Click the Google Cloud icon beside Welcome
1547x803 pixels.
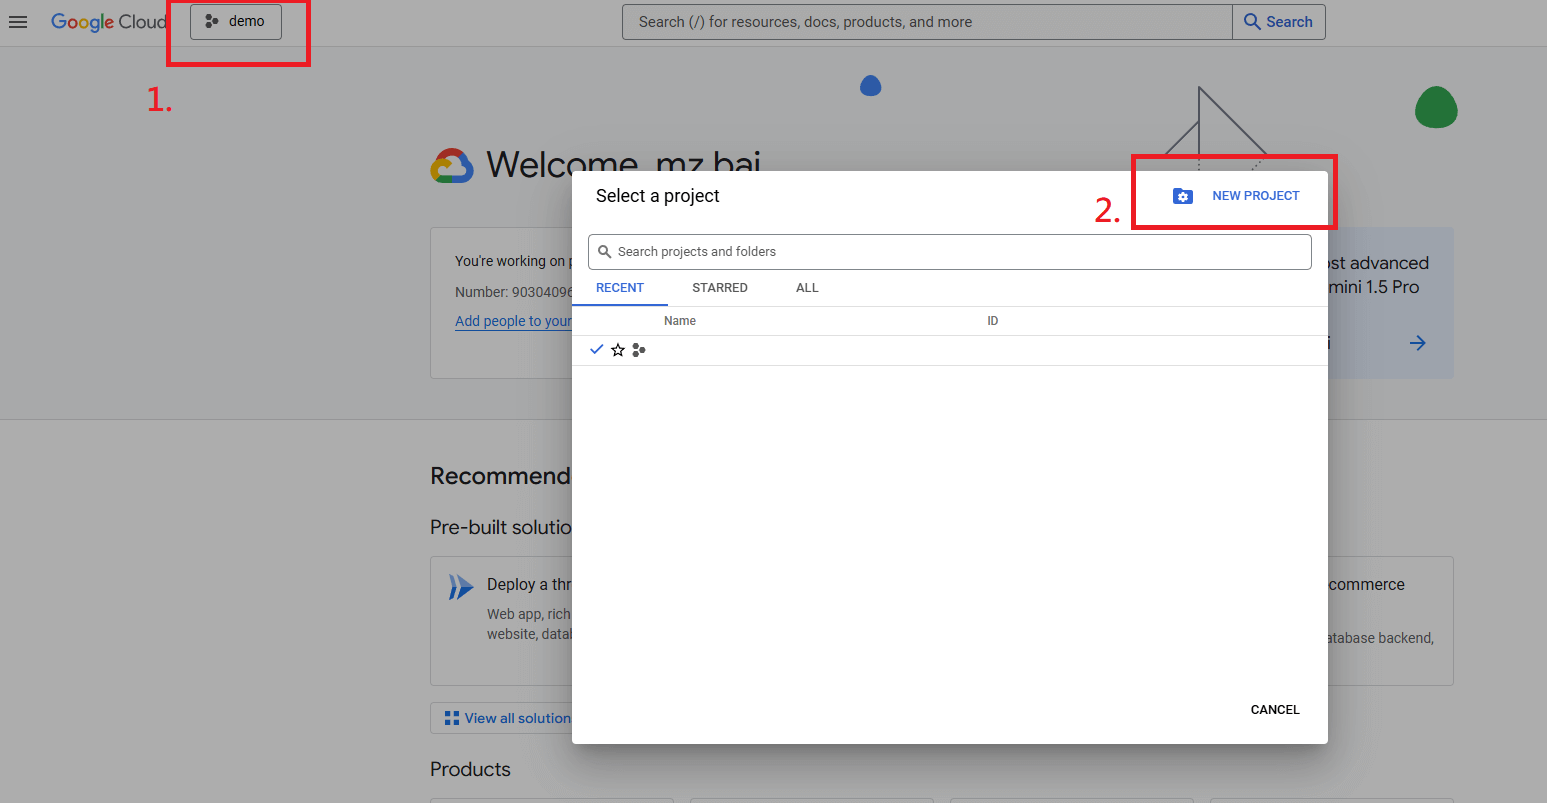click(452, 166)
